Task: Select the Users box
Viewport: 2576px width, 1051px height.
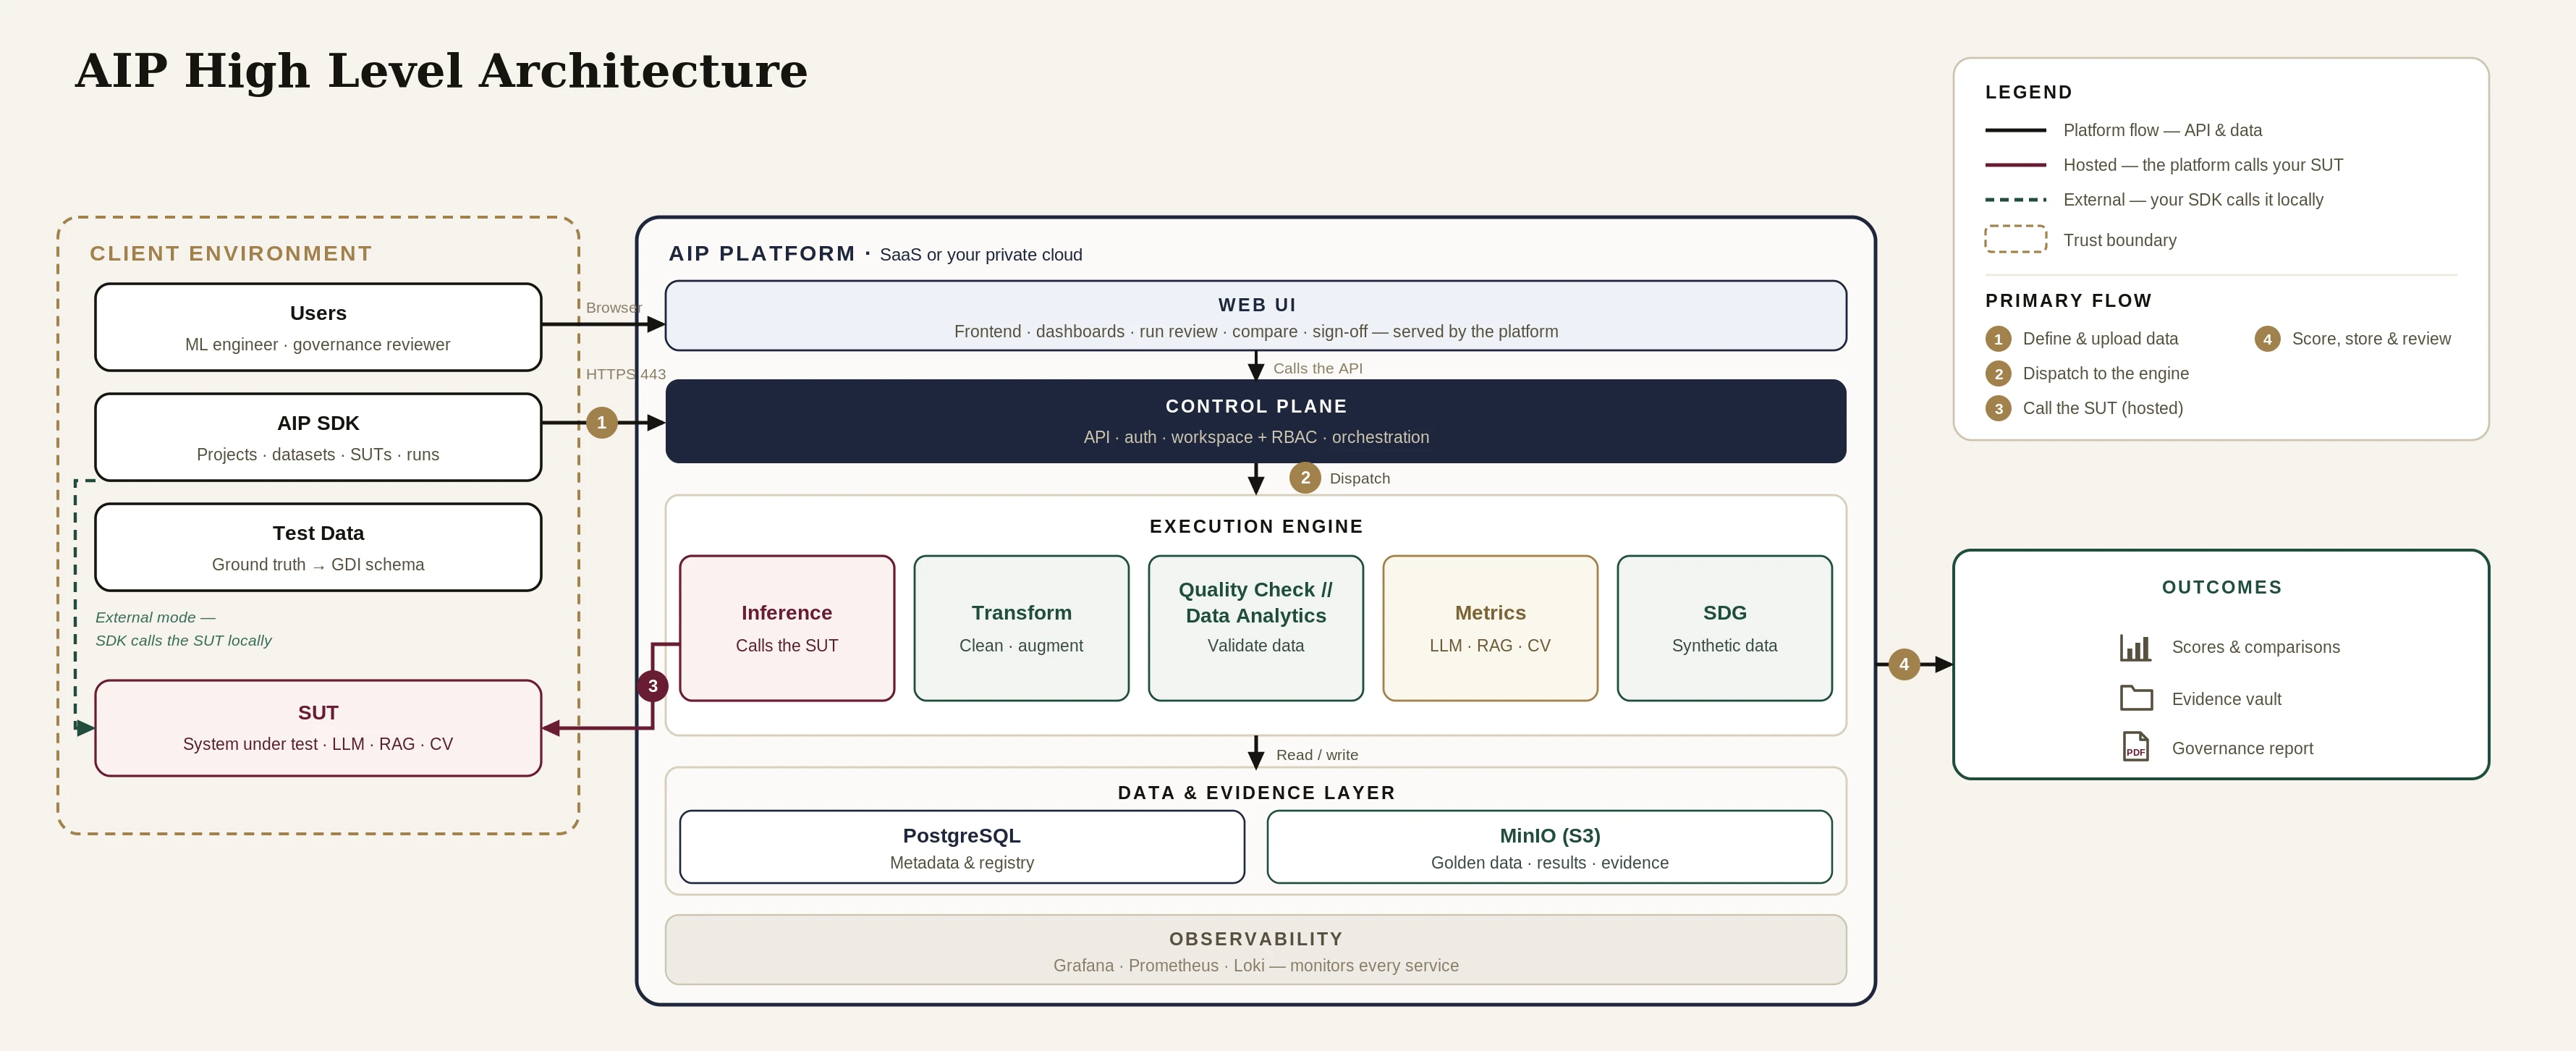Action: point(318,327)
